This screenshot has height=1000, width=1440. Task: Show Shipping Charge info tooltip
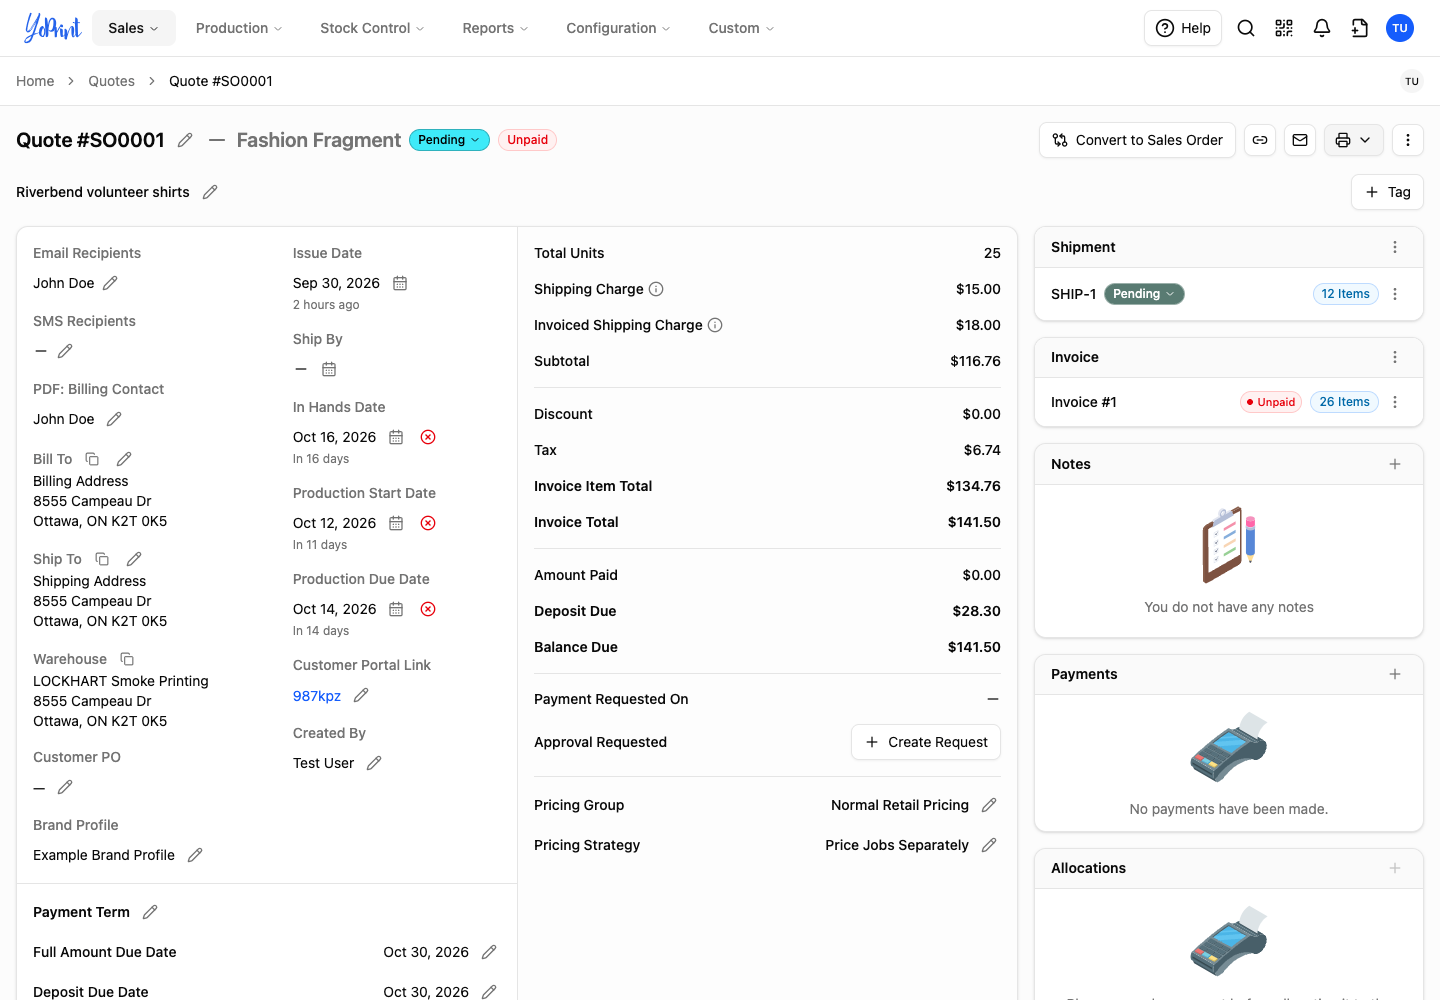point(656,289)
